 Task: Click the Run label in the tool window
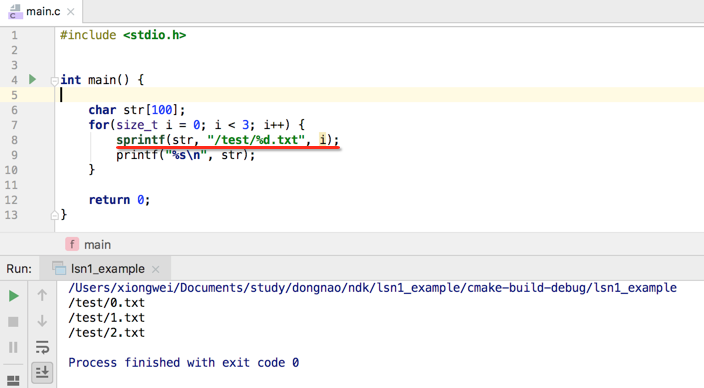point(19,269)
